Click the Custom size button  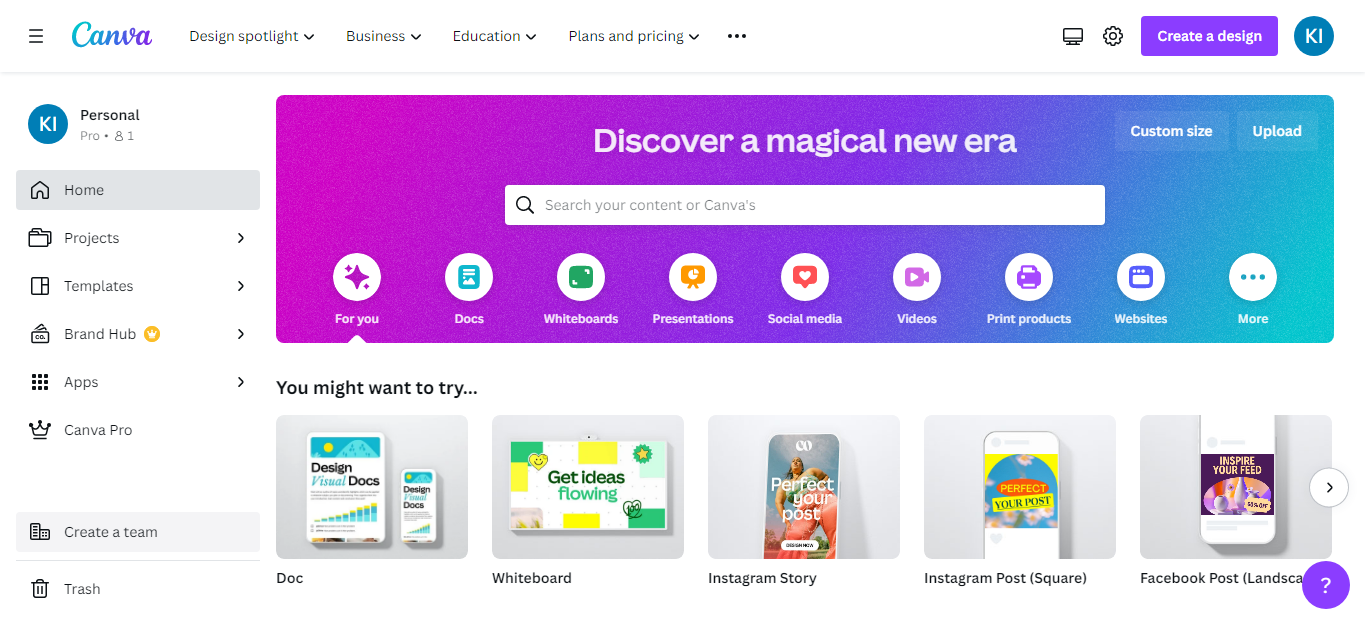[x=1171, y=131]
